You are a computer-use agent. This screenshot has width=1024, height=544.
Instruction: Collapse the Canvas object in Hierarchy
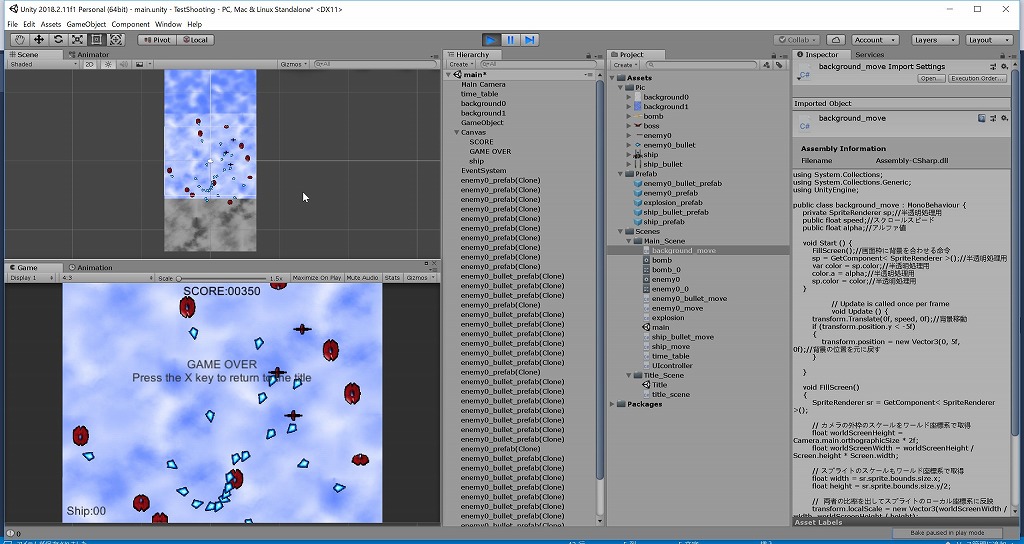tap(456, 133)
